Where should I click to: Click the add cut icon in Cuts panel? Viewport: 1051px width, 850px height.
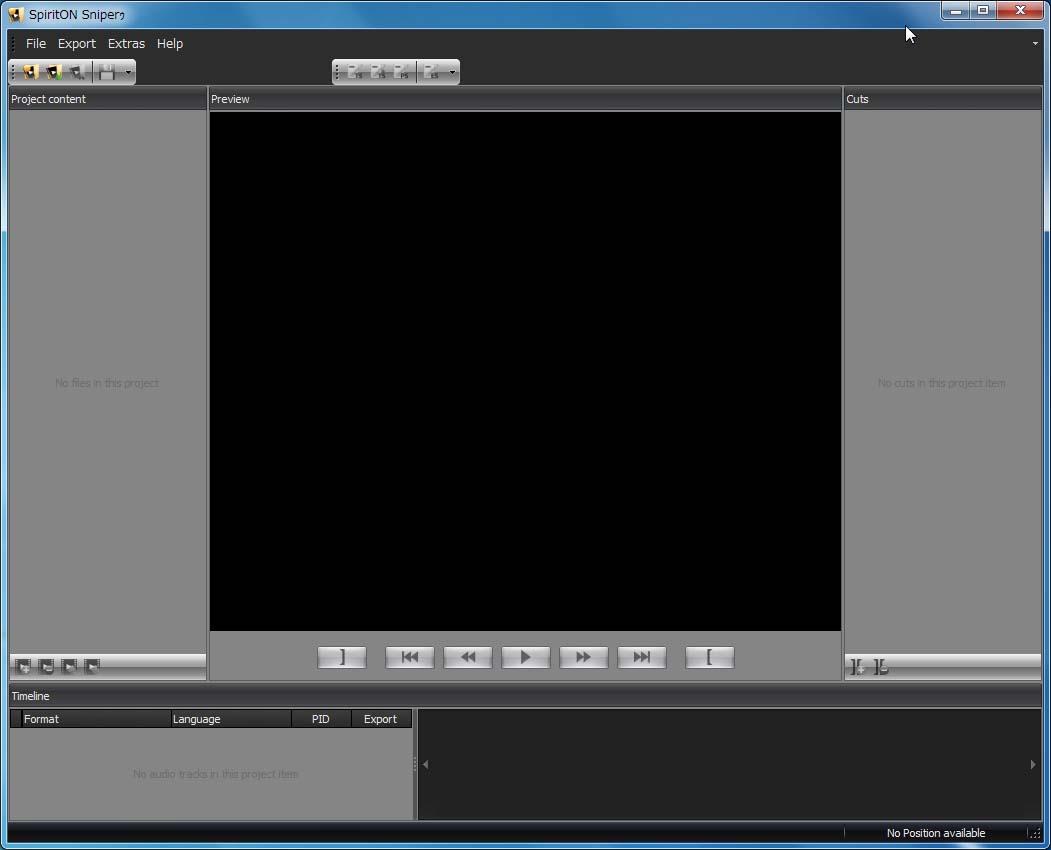pyautogui.click(x=857, y=667)
